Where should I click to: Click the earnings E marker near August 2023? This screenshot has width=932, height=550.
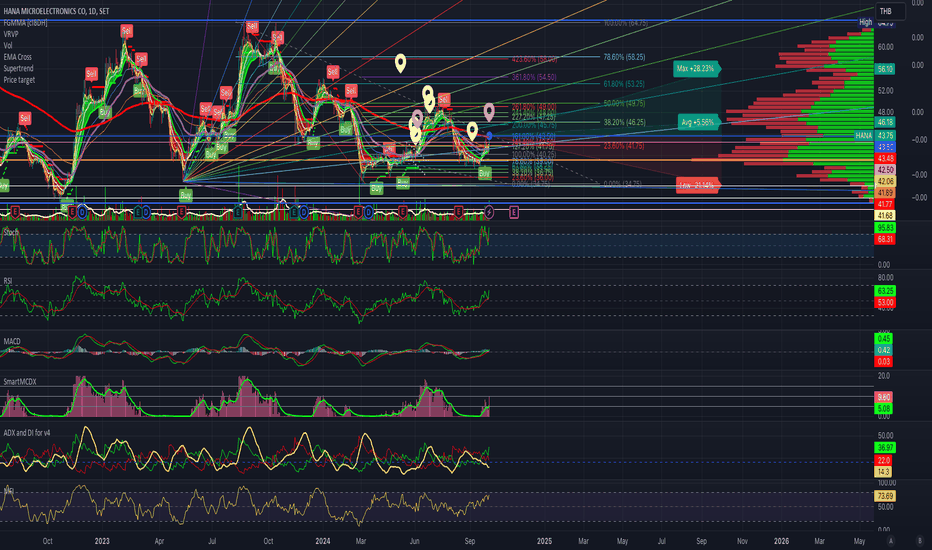click(238, 212)
